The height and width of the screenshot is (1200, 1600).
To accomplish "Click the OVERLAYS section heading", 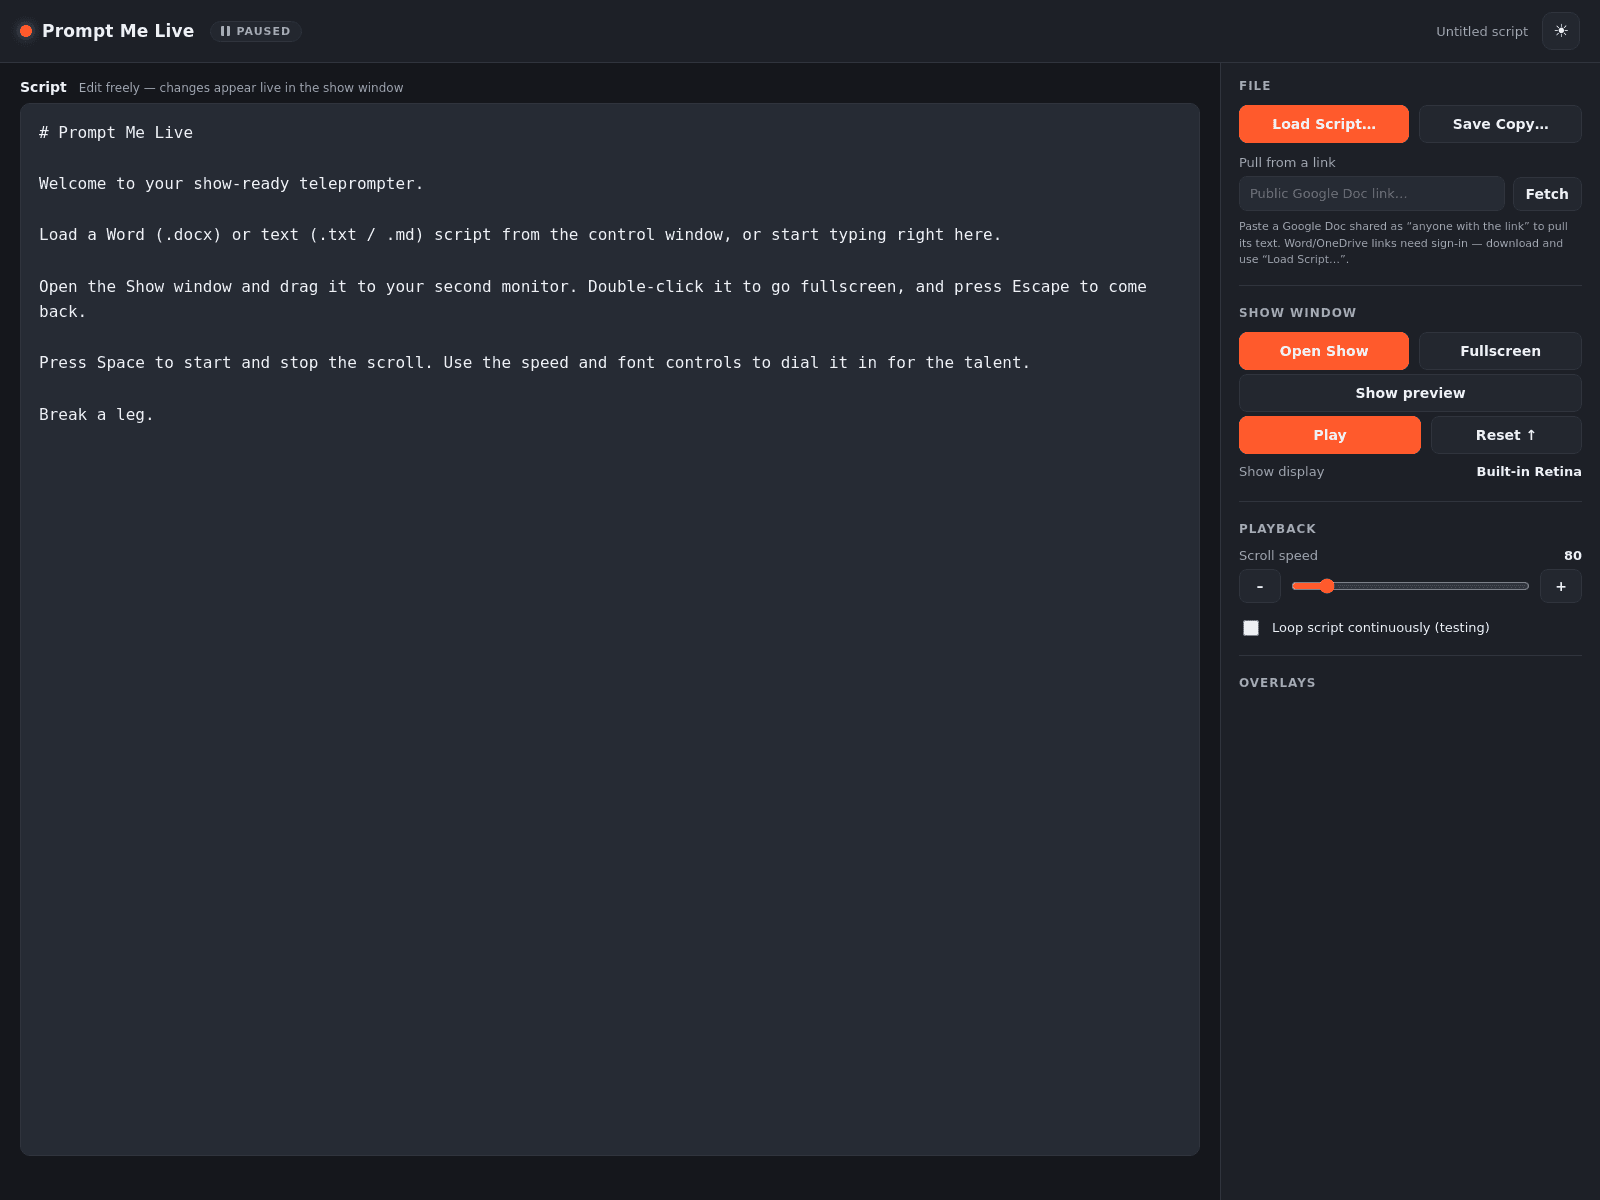I will tap(1277, 683).
